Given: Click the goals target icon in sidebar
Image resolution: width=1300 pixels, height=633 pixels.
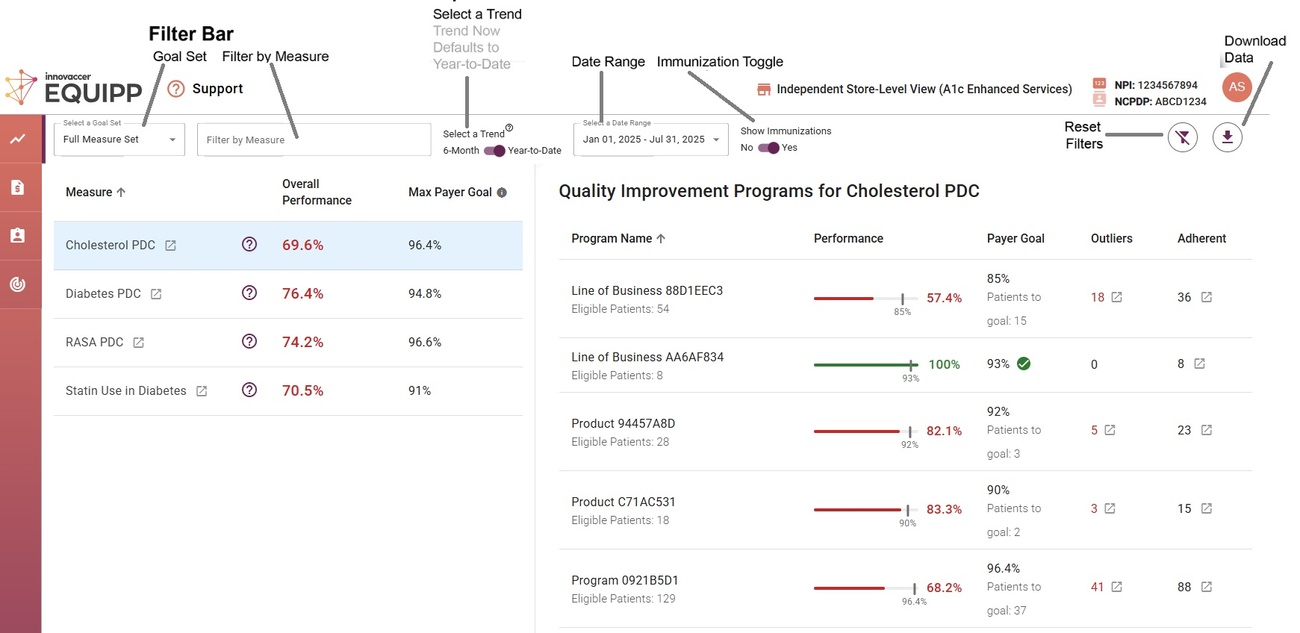Looking at the screenshot, I should point(17,283).
